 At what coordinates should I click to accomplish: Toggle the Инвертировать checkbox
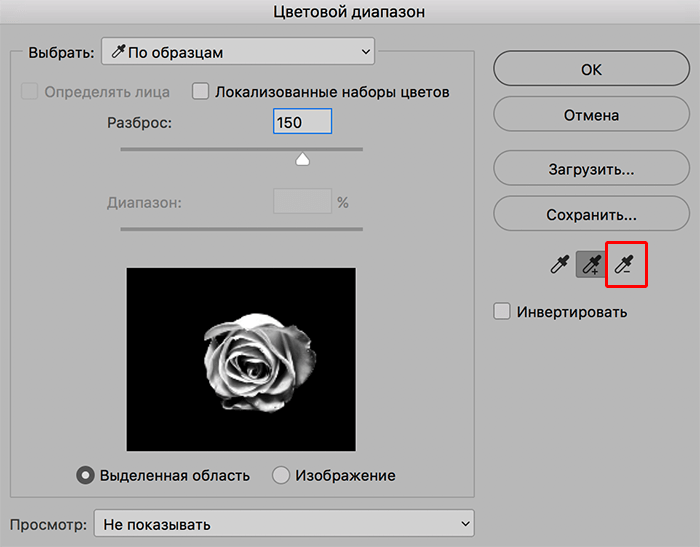click(x=502, y=311)
